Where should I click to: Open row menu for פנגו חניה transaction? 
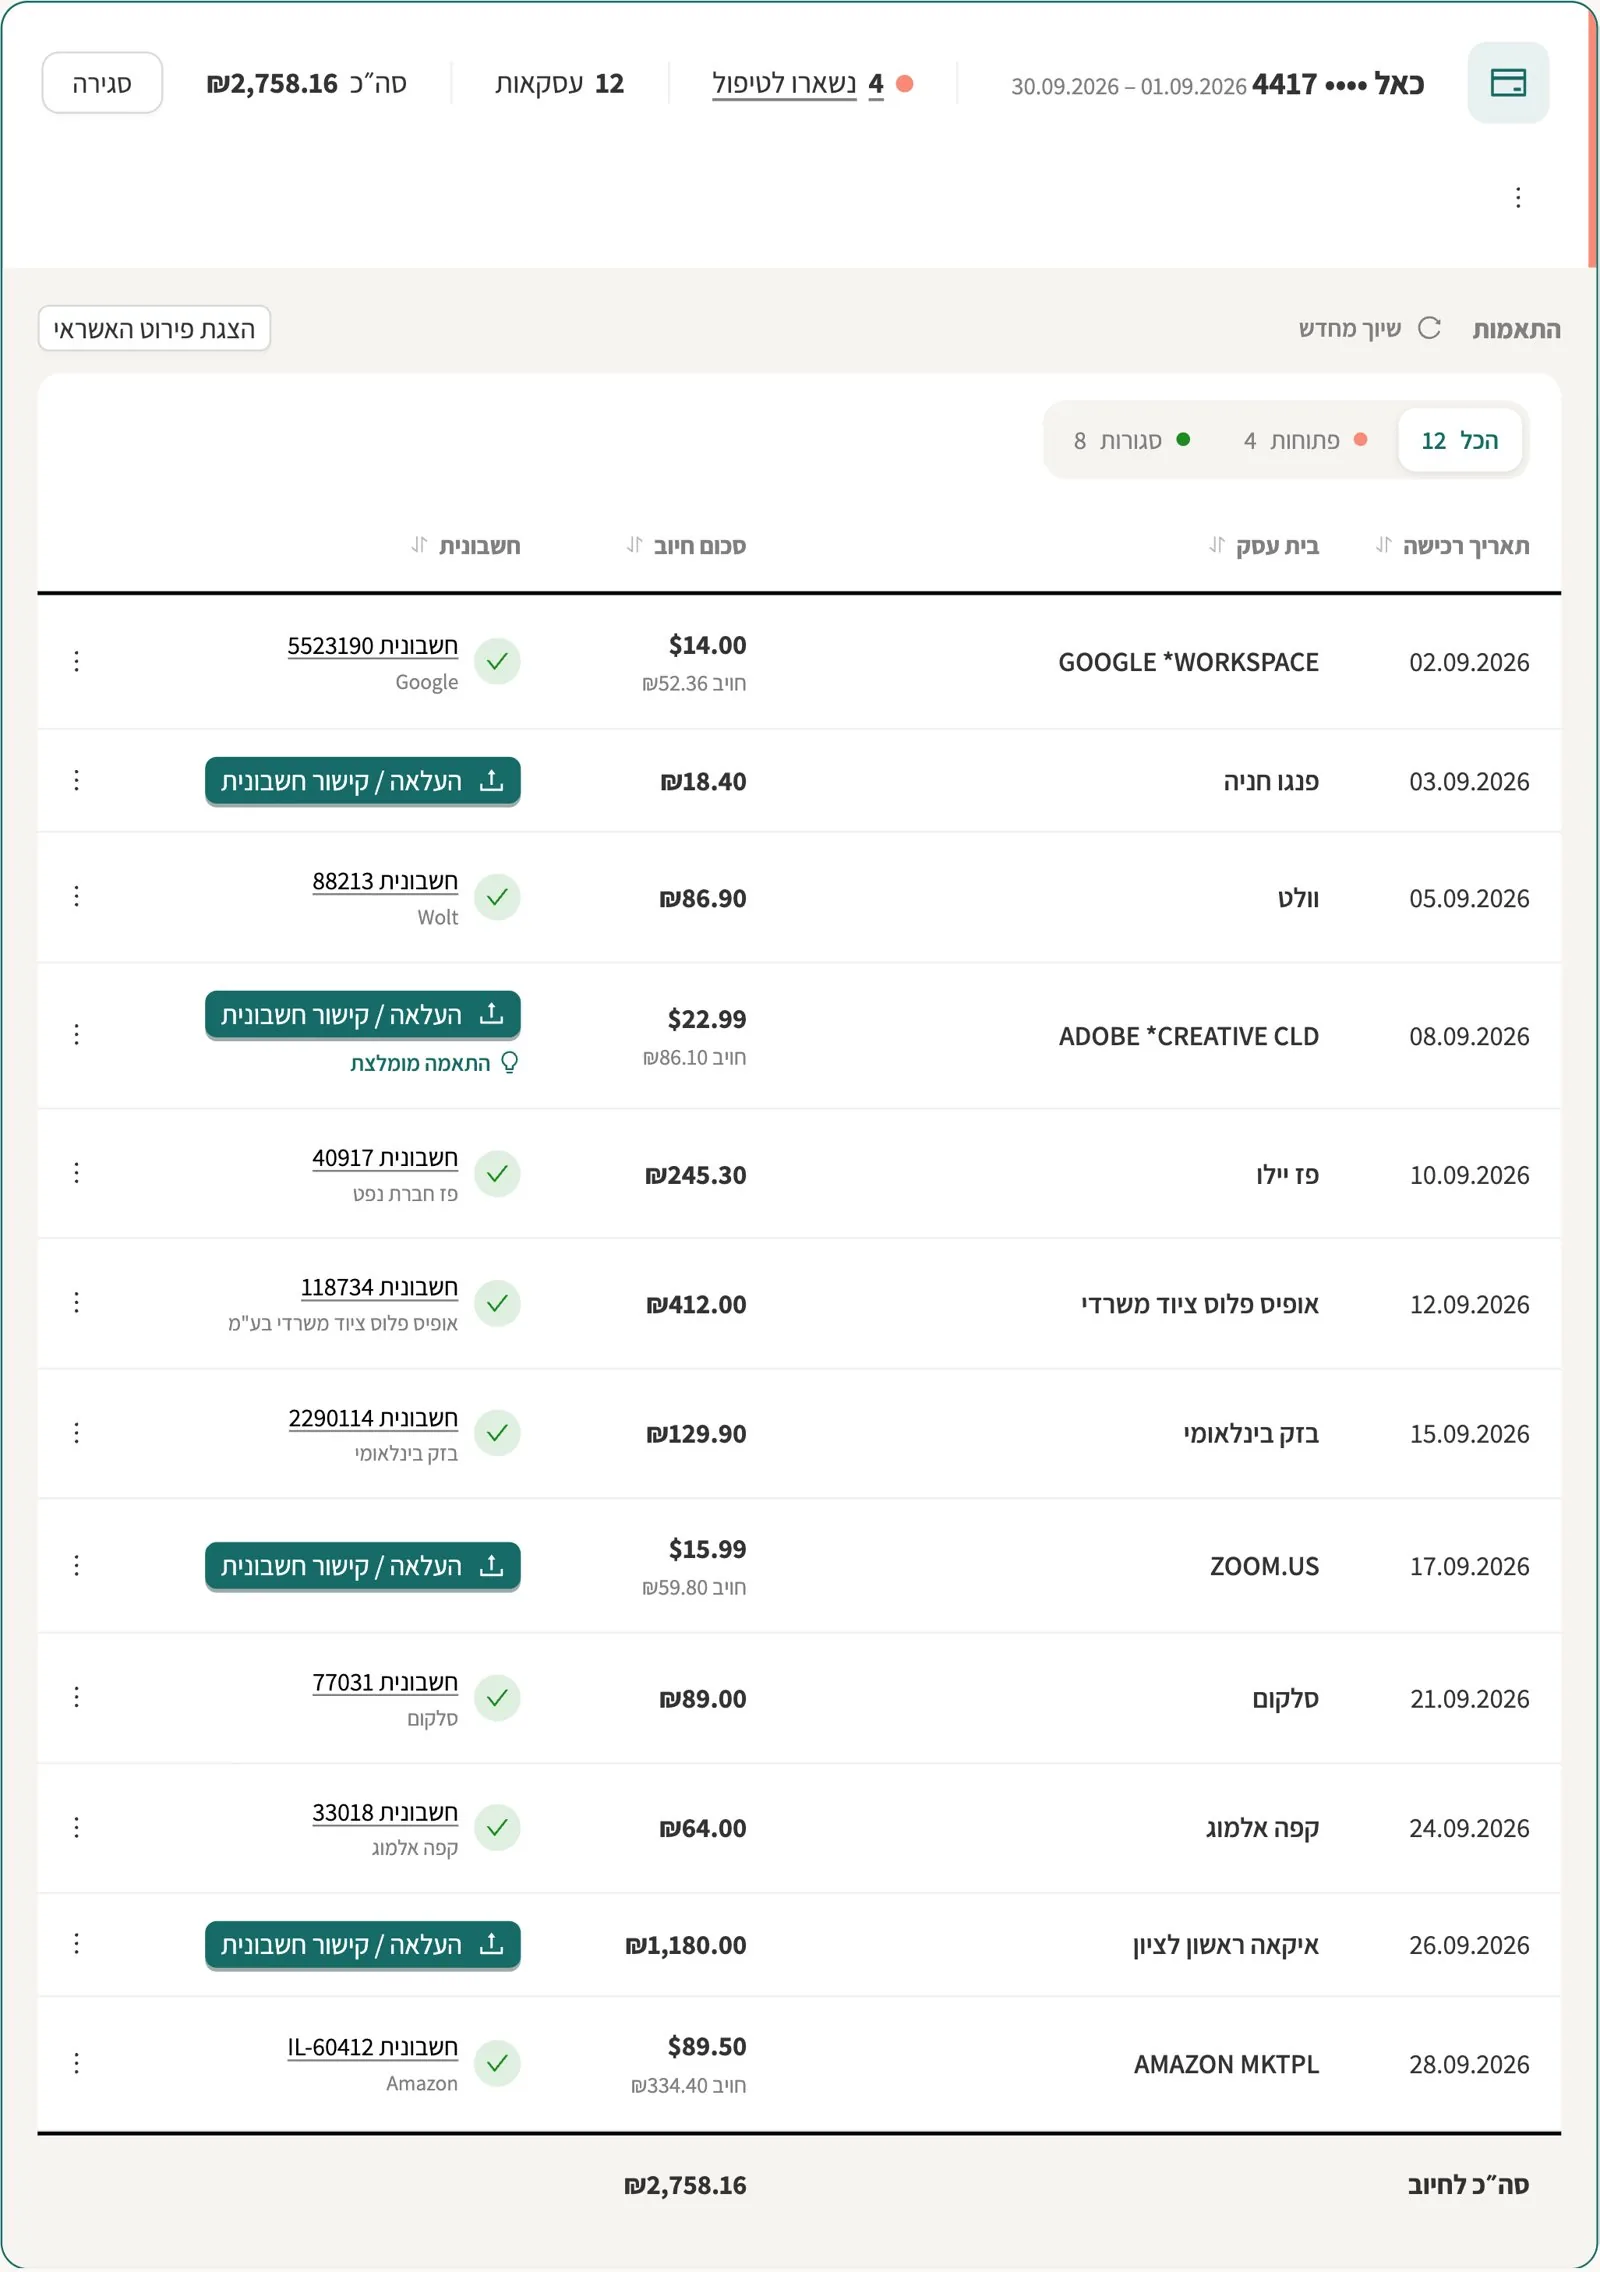(77, 780)
